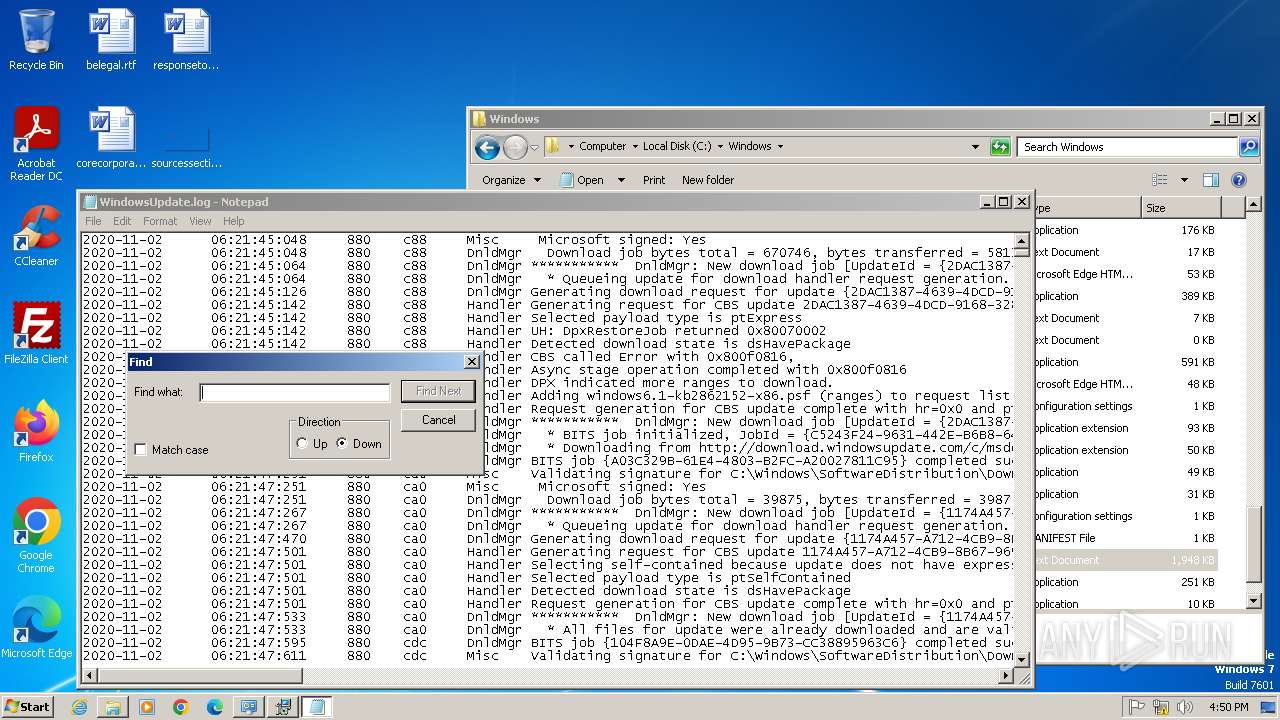This screenshot has width=1280, height=720.
Task: Open Notepad View menu
Action: coord(200,221)
